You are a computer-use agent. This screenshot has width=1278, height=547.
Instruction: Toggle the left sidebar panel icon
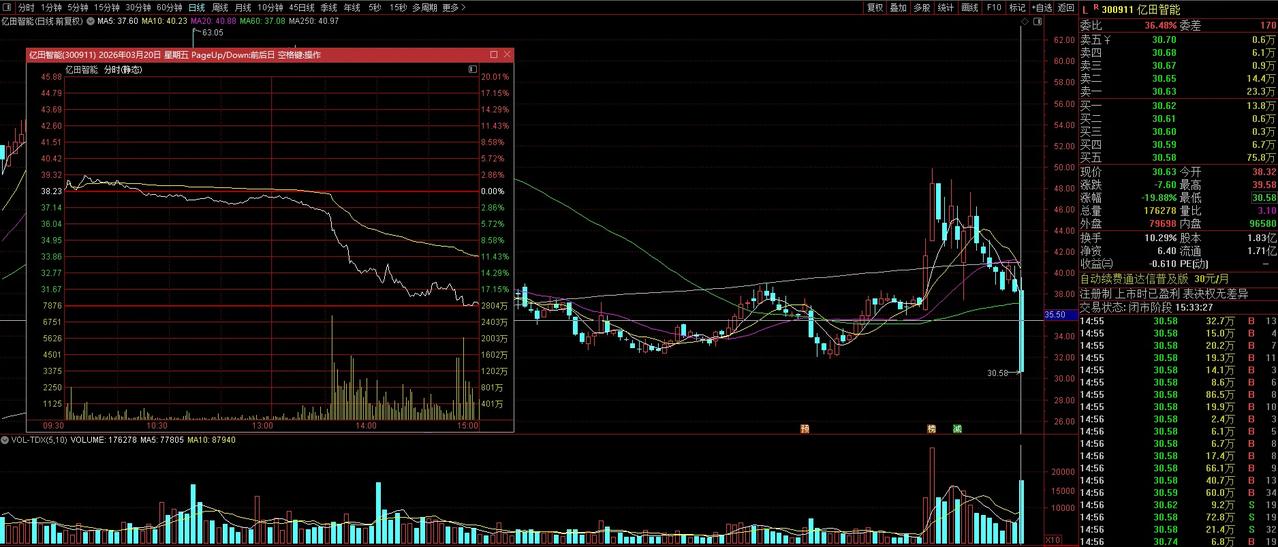7,7
